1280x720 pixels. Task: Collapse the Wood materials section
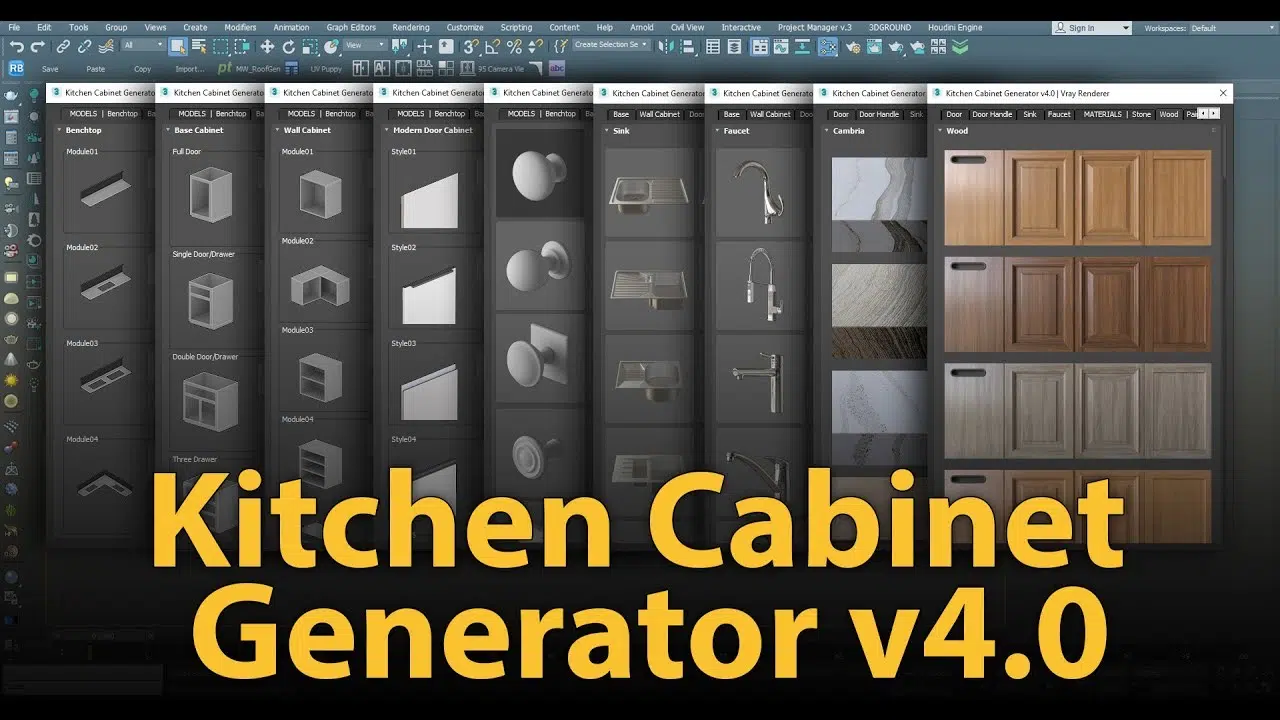point(940,130)
